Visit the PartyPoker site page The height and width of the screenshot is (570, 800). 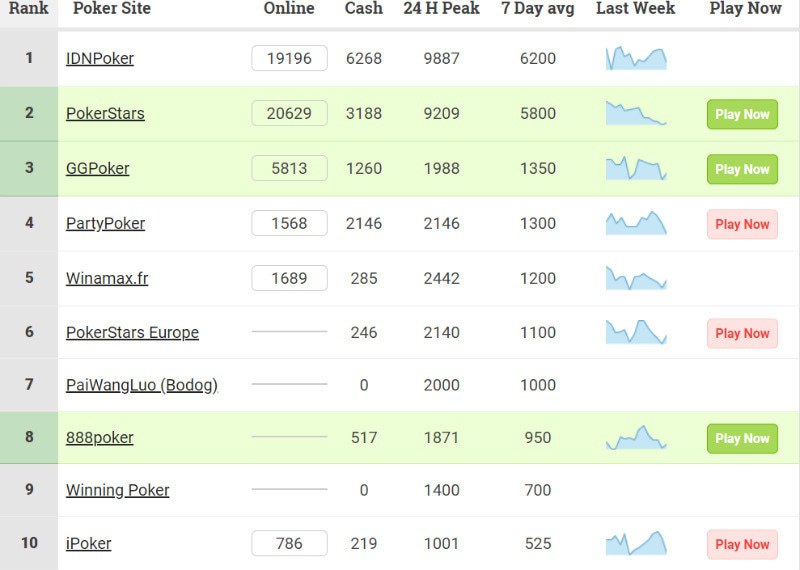(105, 224)
